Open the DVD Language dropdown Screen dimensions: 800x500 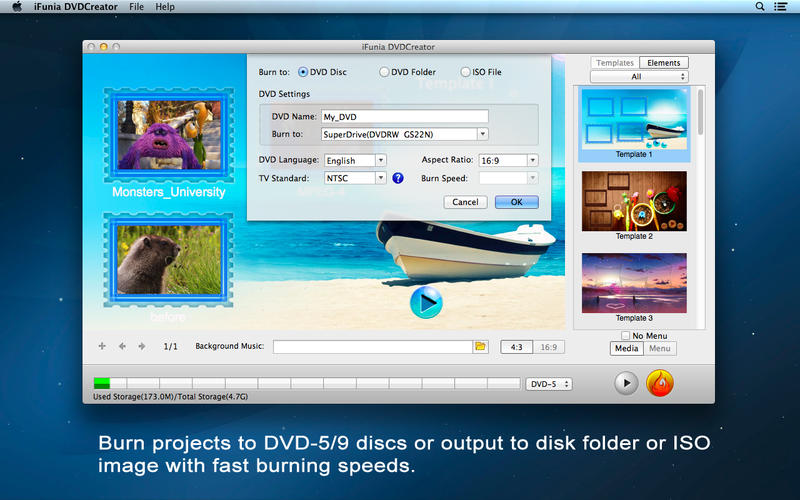click(x=355, y=160)
